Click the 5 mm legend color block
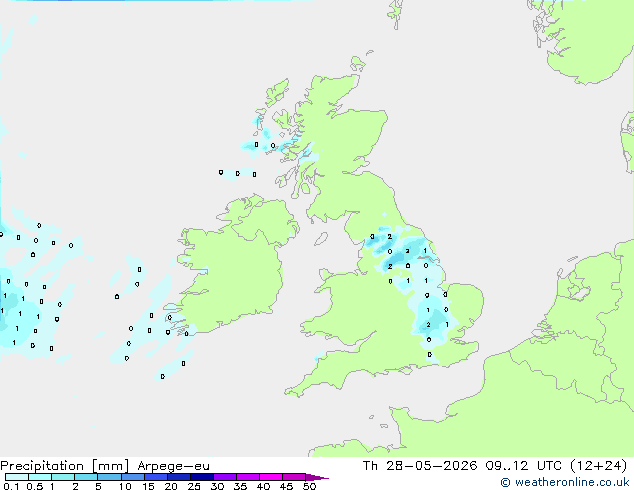Image resolution: width=634 pixels, height=490 pixels. [x=109, y=477]
